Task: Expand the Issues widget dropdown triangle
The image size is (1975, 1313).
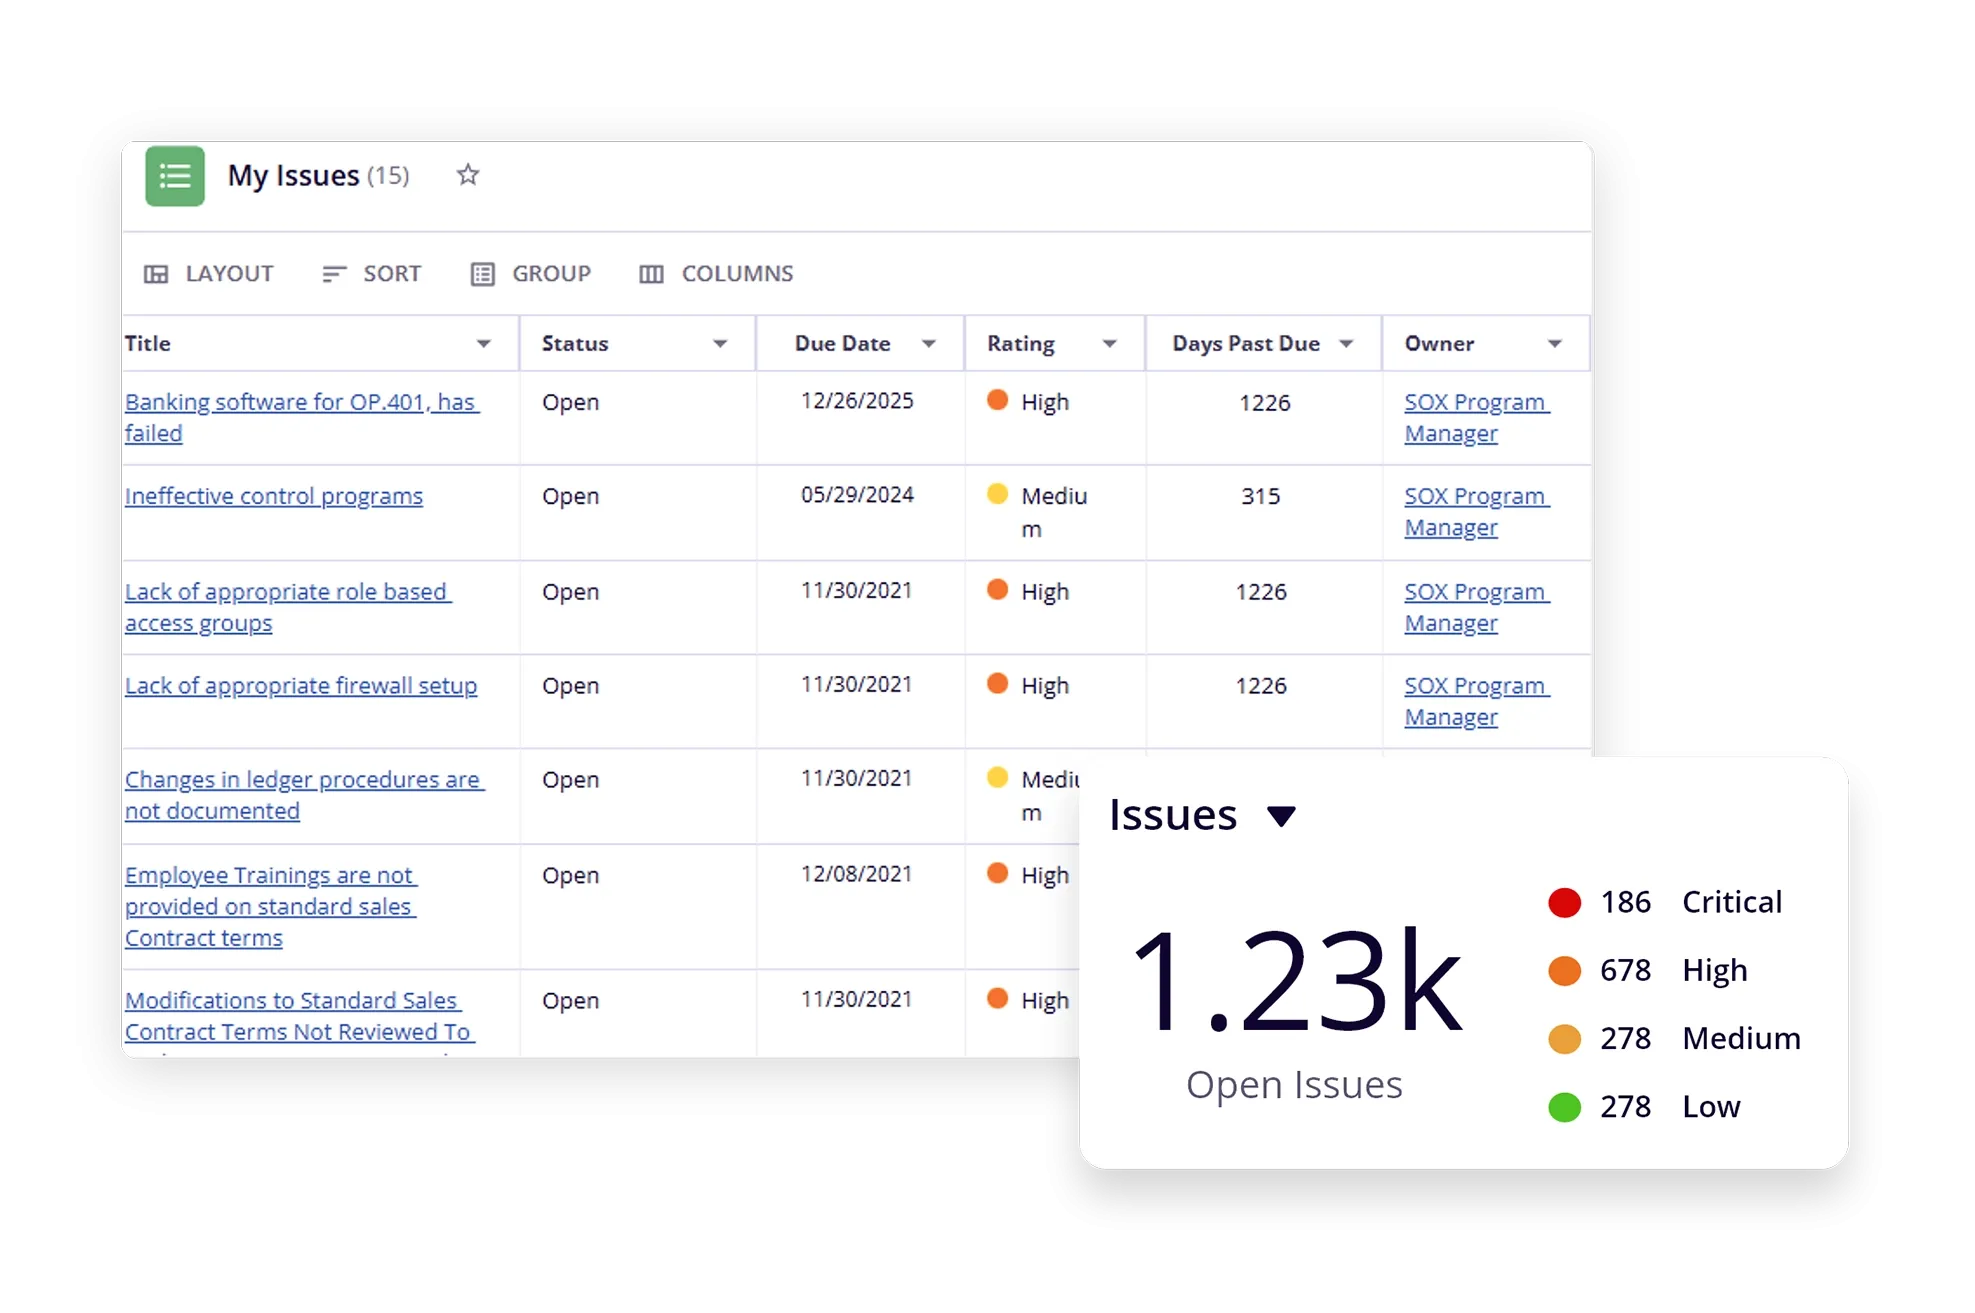Action: [1281, 816]
